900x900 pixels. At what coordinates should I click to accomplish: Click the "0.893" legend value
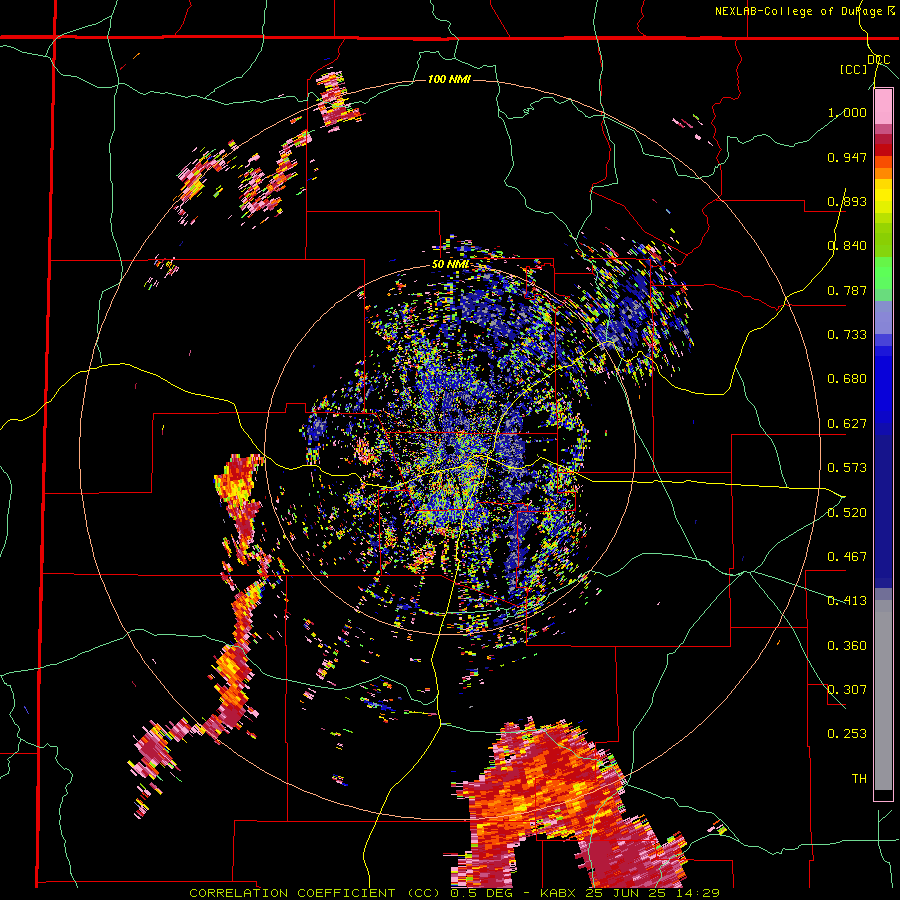pos(847,201)
